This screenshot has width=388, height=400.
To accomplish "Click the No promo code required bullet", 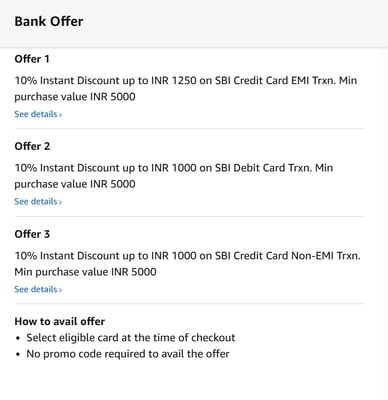I will [x=128, y=354].
